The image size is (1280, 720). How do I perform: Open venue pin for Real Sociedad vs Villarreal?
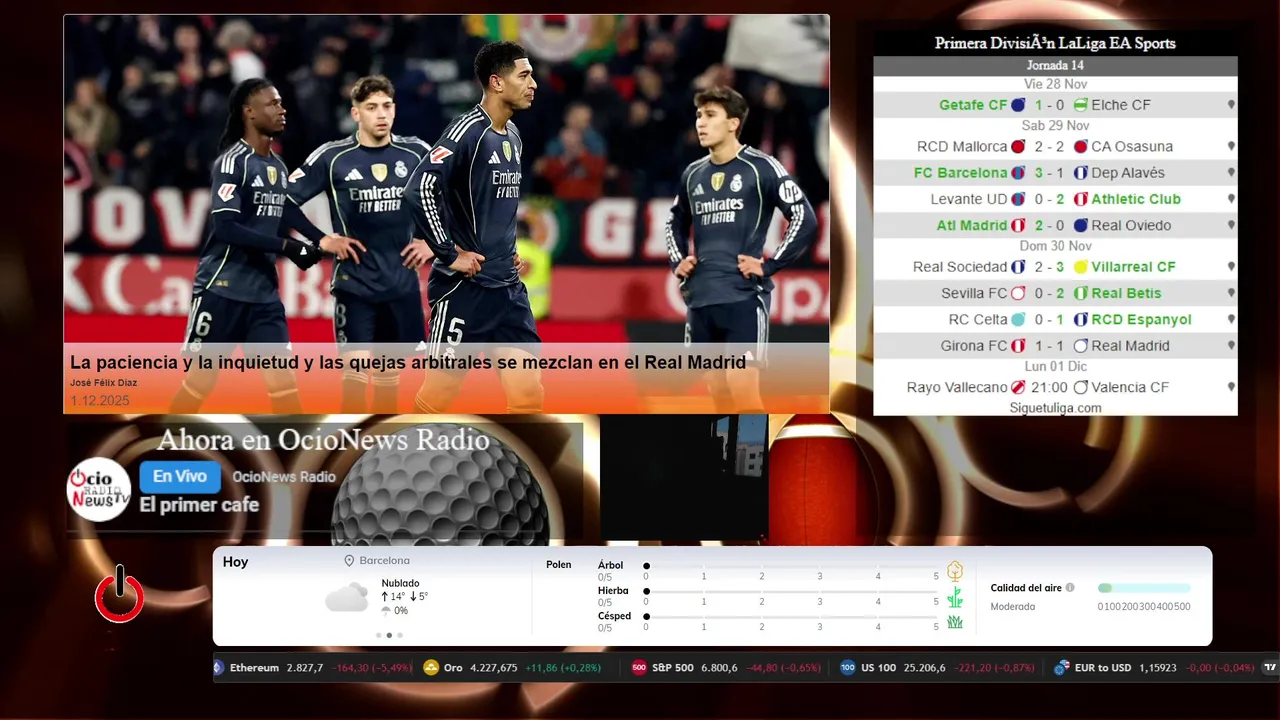1231,267
